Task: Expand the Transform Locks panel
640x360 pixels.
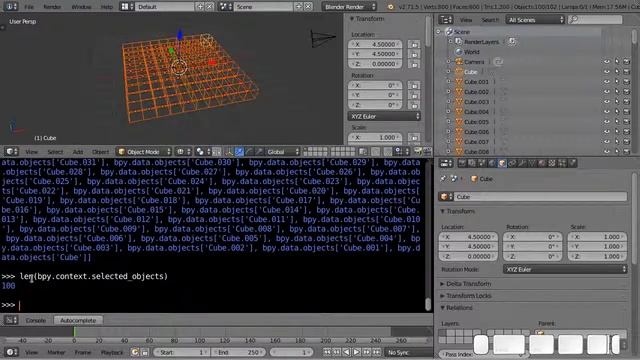Action: click(x=469, y=296)
